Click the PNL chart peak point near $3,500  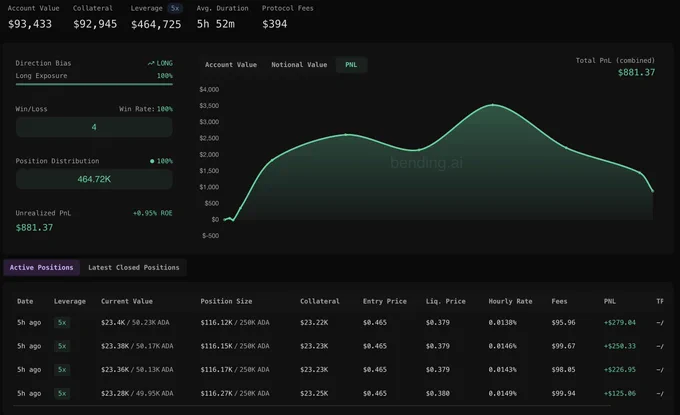493,105
